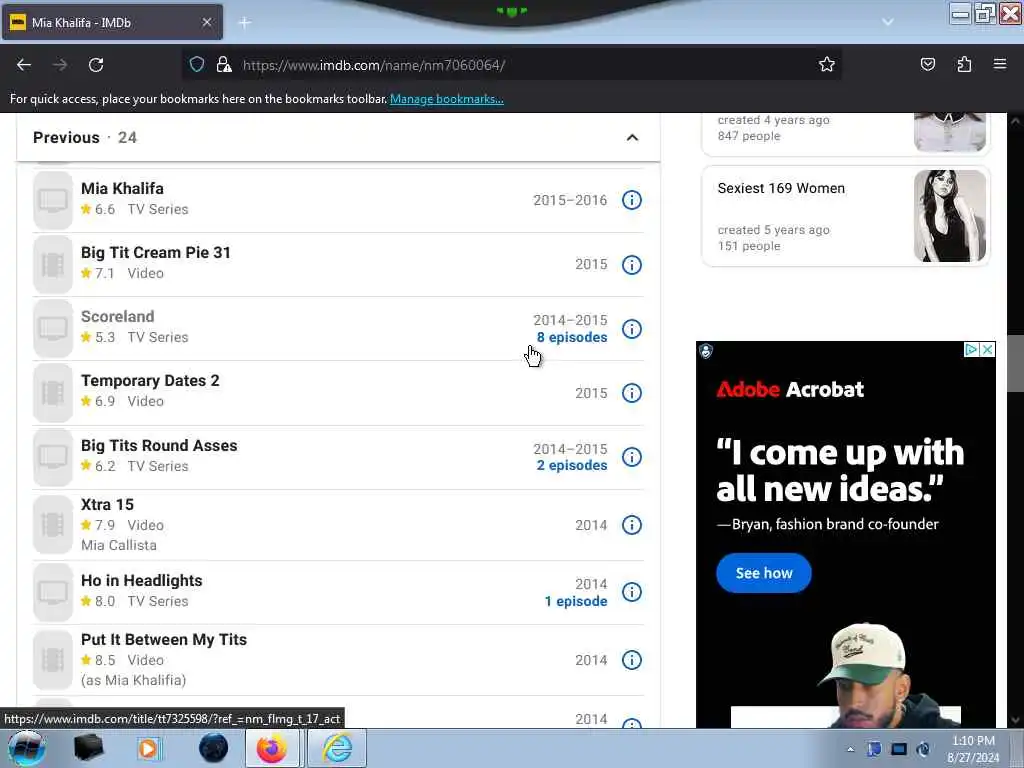Screen dimensions: 1024x768
Task: Open the Ho in Headlights title
Action: point(142,580)
